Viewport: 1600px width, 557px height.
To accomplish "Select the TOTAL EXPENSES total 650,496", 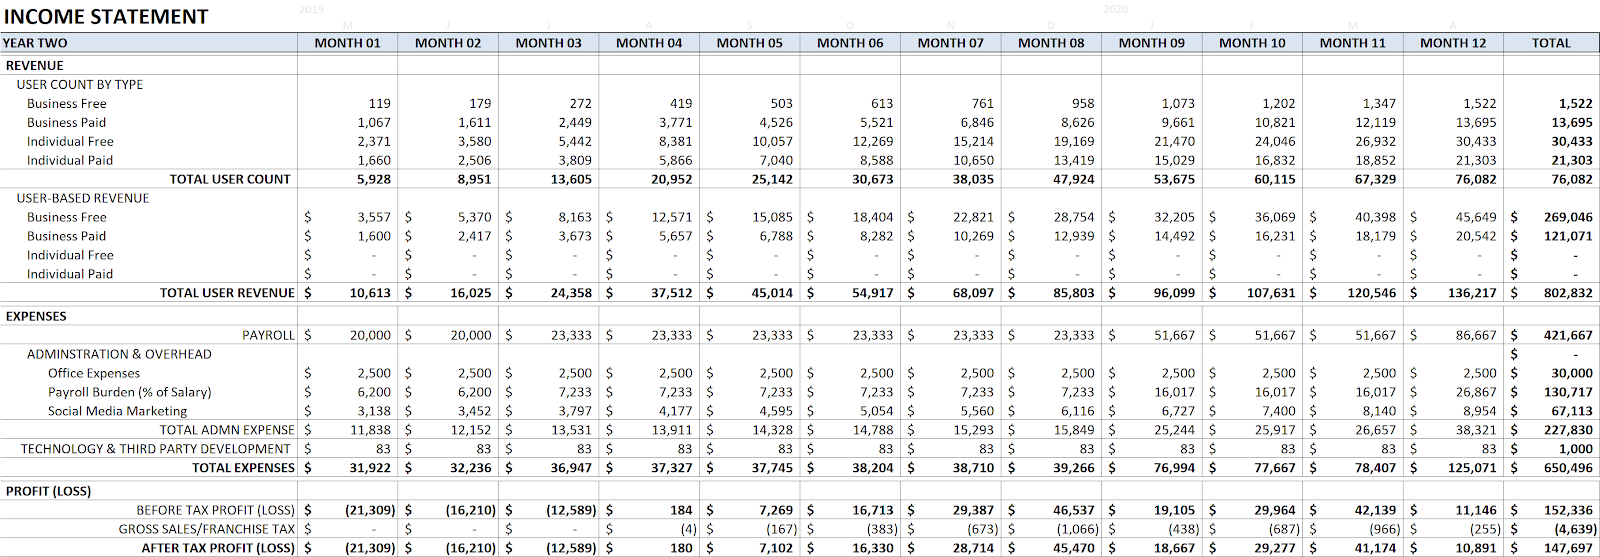I will 1568,468.
